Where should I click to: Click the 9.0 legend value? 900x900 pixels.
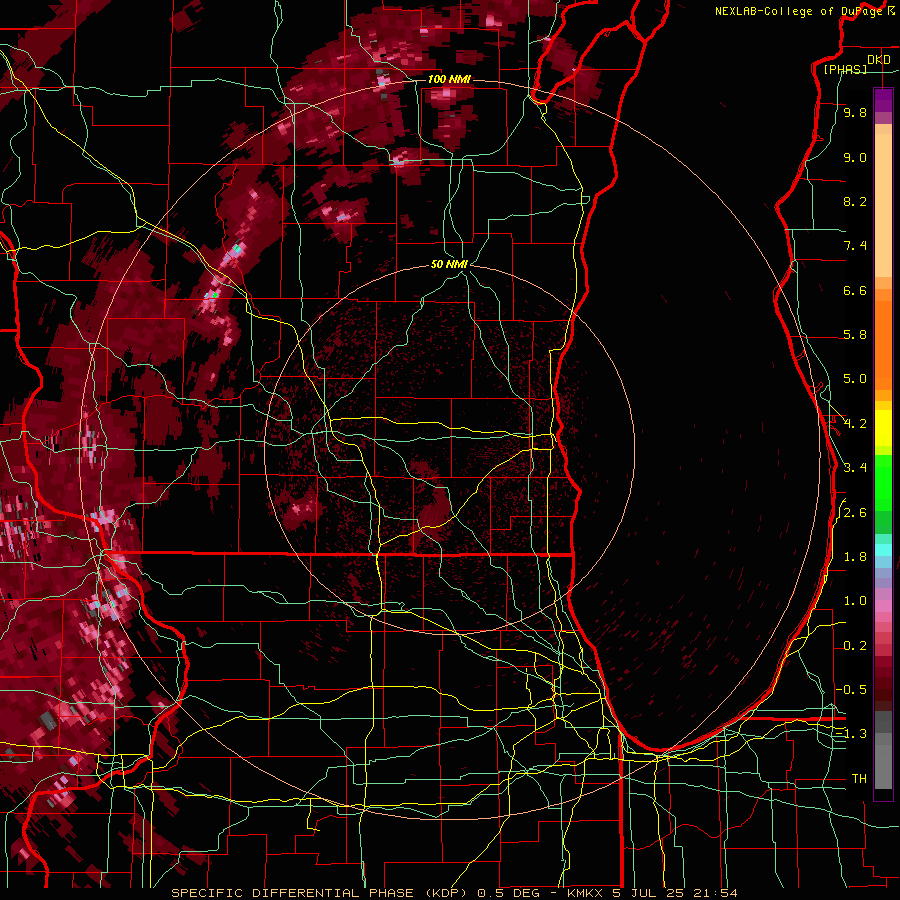pyautogui.click(x=855, y=157)
